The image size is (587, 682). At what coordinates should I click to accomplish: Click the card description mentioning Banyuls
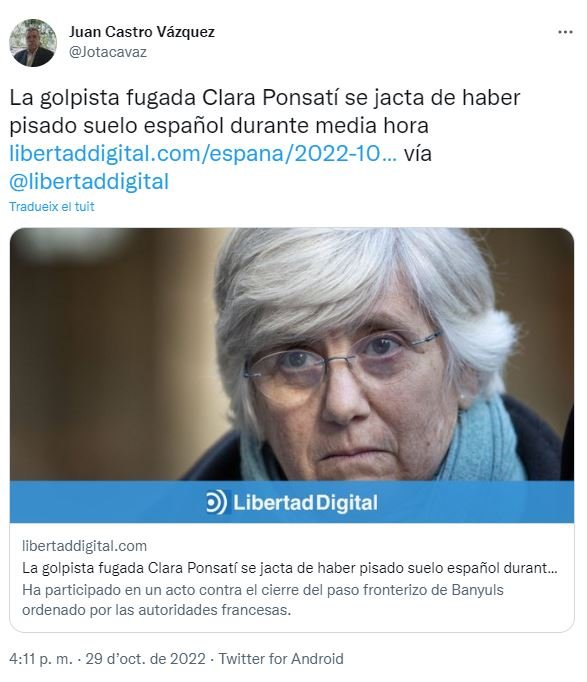pos(263,600)
